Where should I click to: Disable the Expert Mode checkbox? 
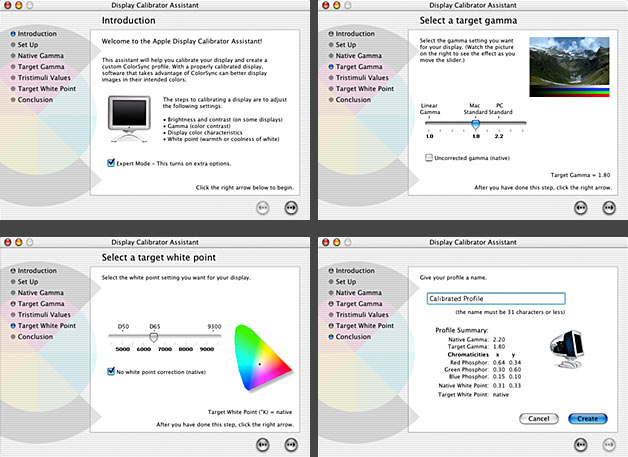pyautogui.click(x=111, y=161)
